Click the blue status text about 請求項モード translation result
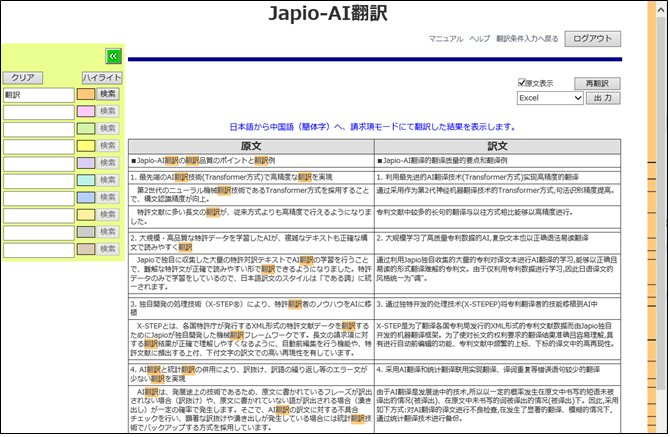The width and height of the screenshot is (670, 437). coord(373,127)
